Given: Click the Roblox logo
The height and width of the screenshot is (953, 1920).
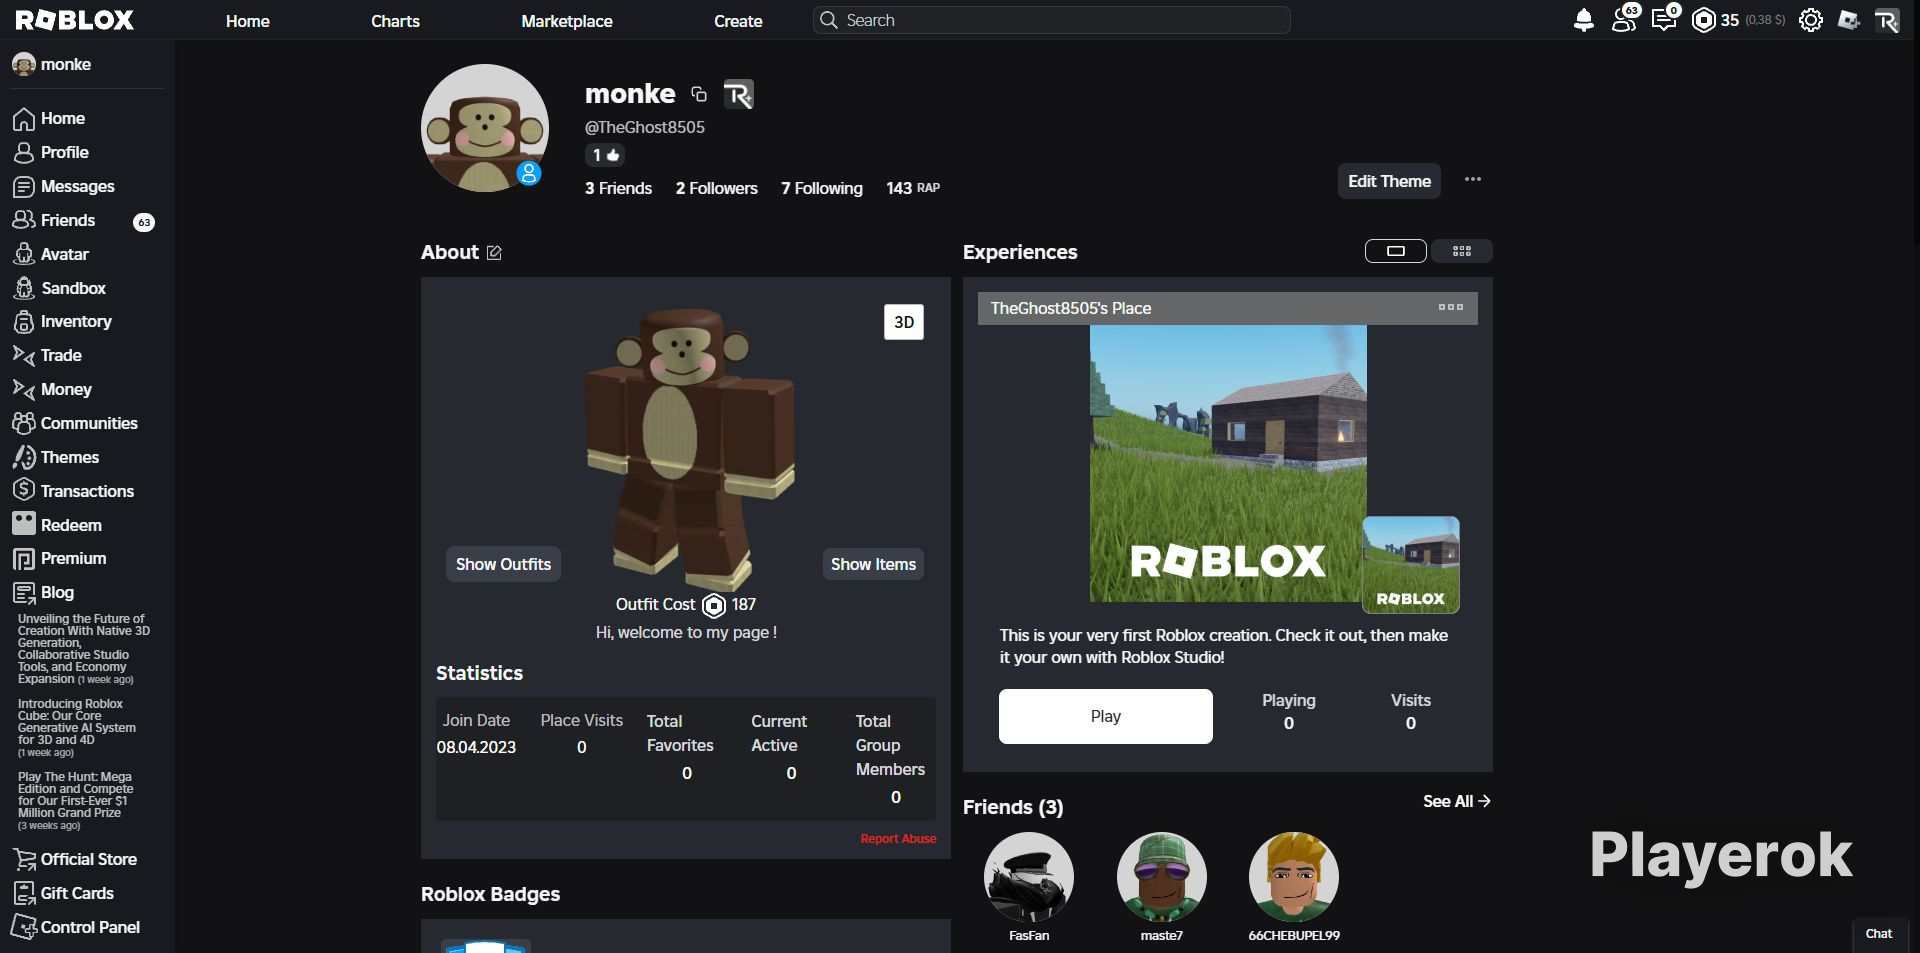Looking at the screenshot, I should click(x=75, y=20).
